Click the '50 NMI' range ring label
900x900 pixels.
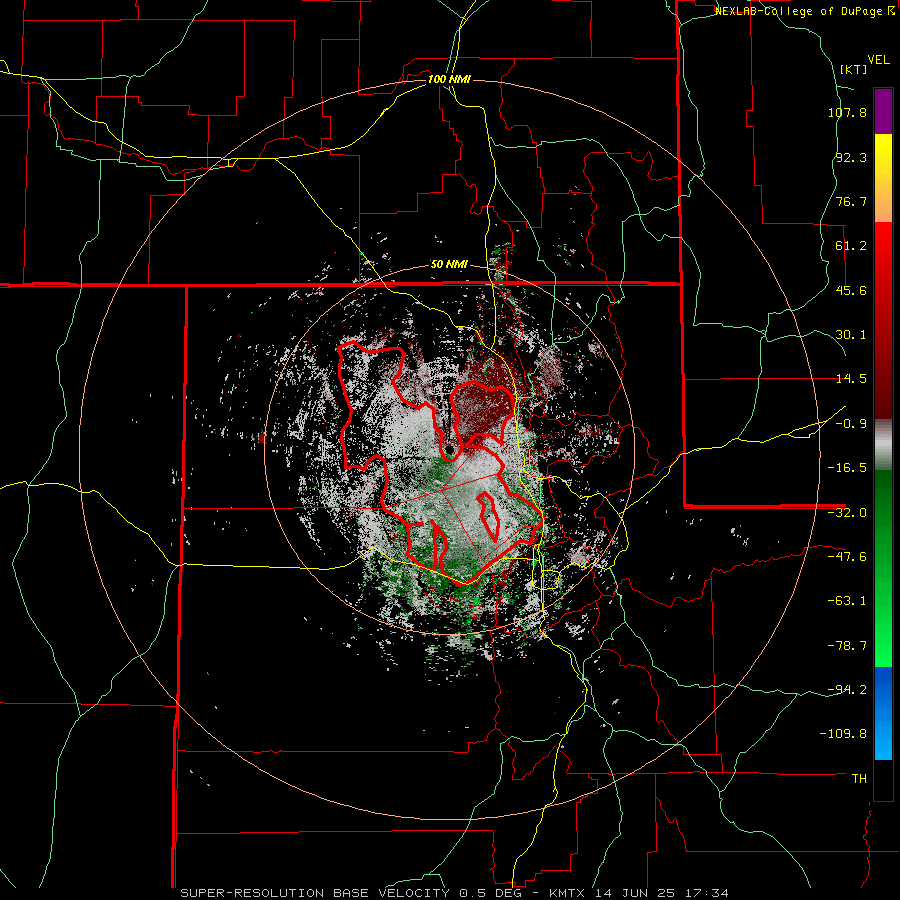point(449,265)
